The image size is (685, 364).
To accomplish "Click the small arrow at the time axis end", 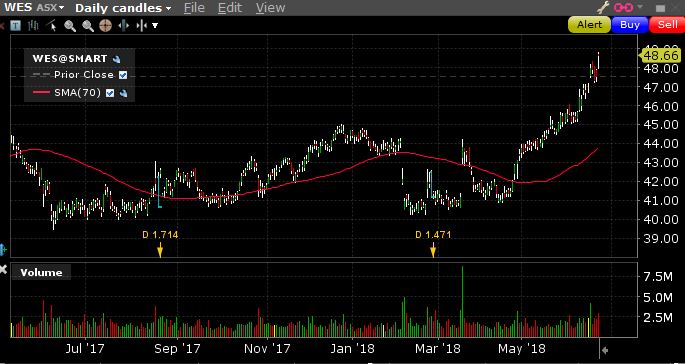I will coord(605,350).
